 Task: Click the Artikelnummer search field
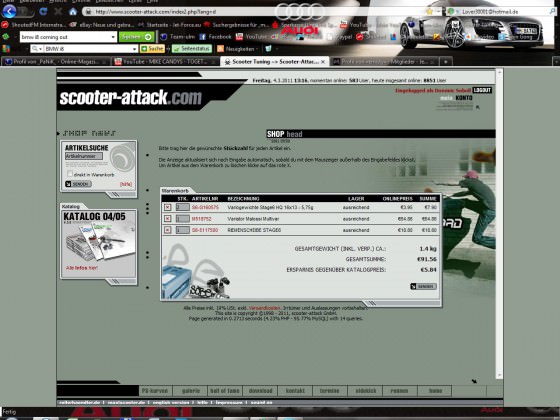[x=84, y=156]
